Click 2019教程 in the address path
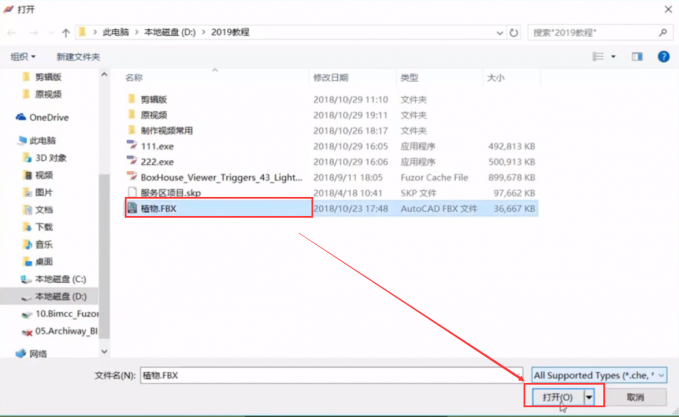The width and height of the screenshot is (679, 417). coord(230,32)
